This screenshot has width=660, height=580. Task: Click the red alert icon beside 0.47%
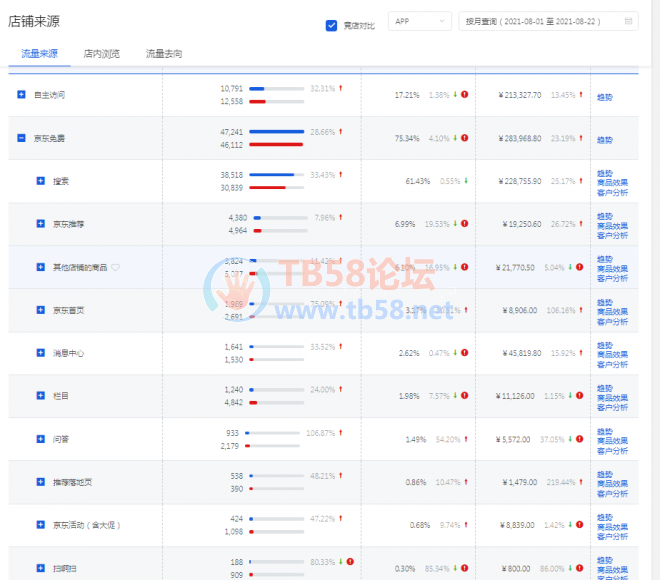tap(465, 353)
